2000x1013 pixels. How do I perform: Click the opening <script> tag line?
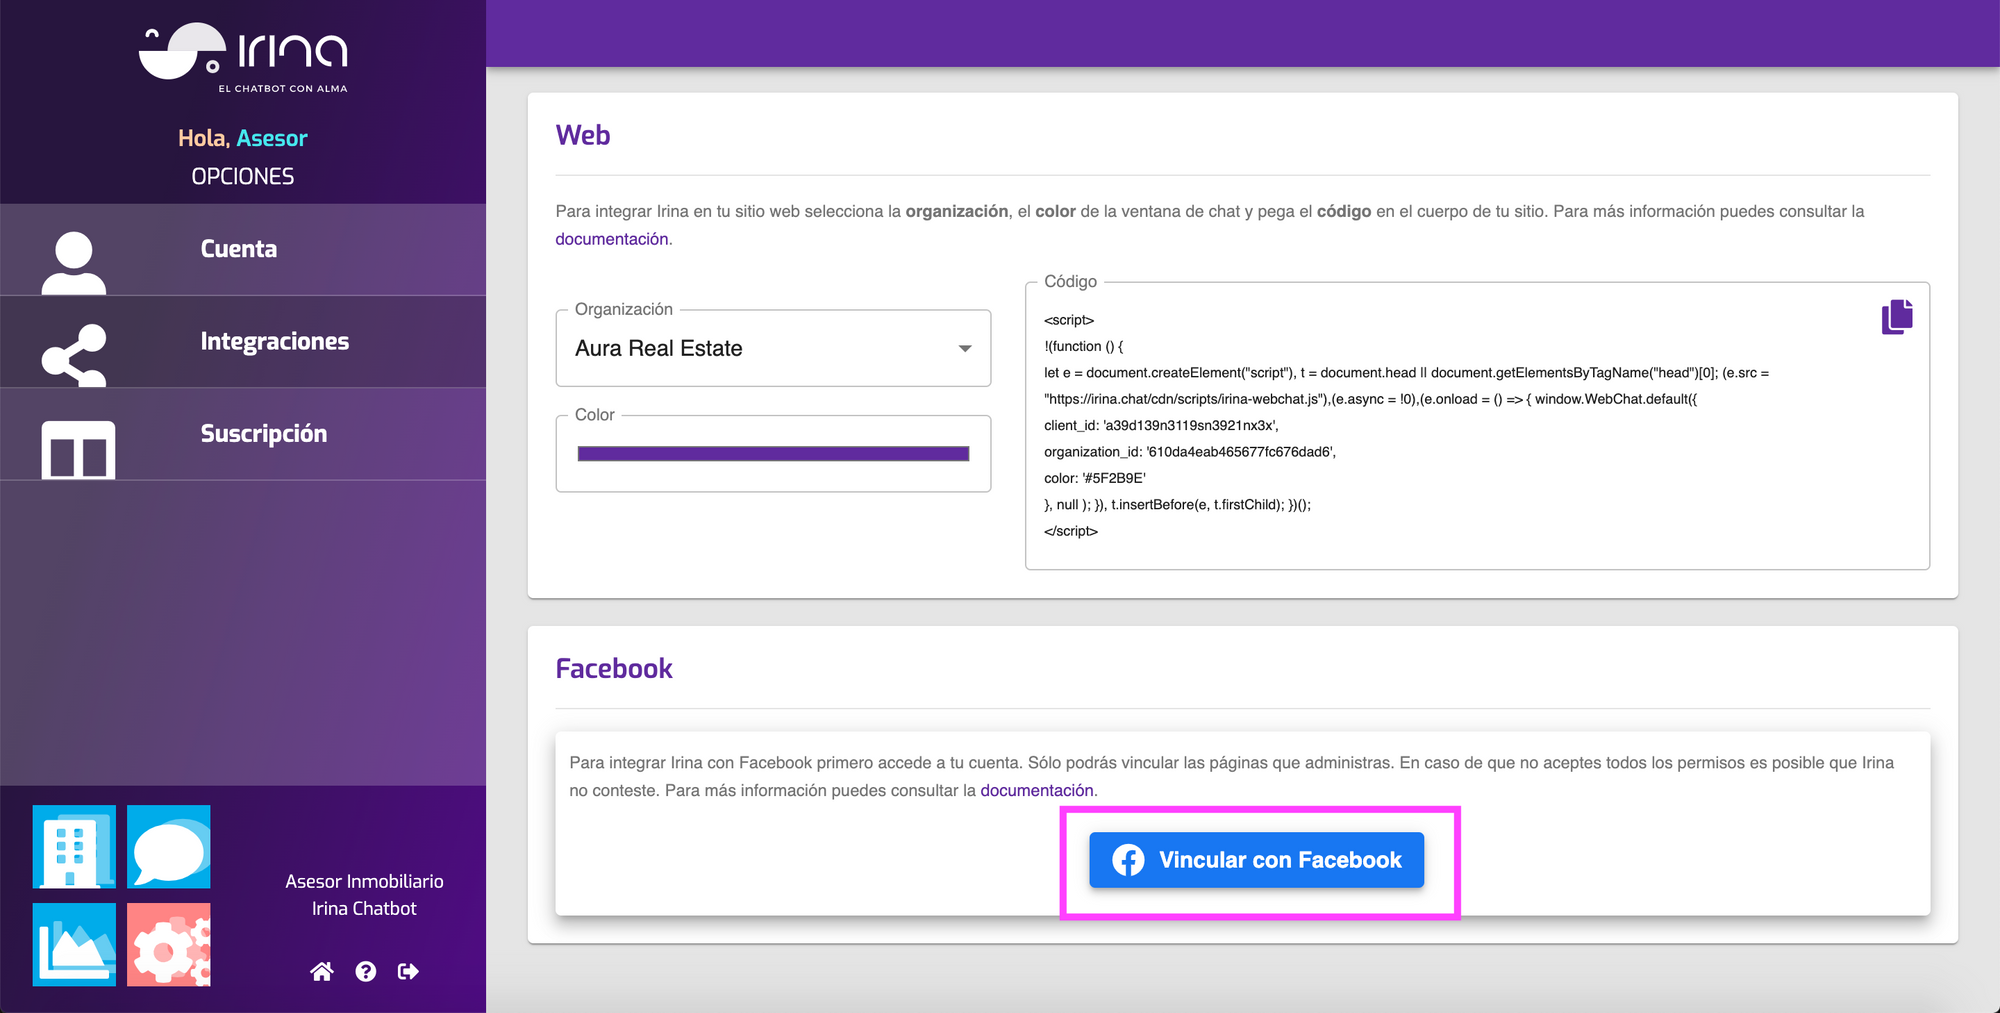pyautogui.click(x=1069, y=320)
